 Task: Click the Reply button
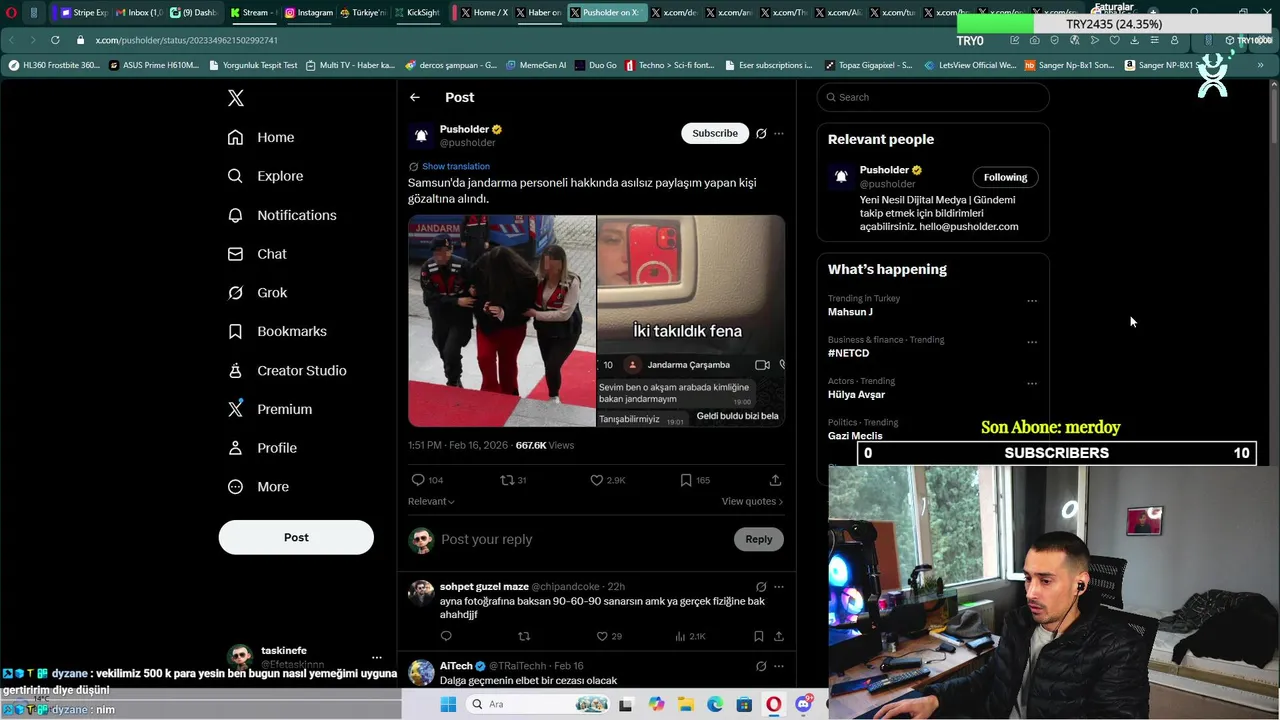click(759, 539)
